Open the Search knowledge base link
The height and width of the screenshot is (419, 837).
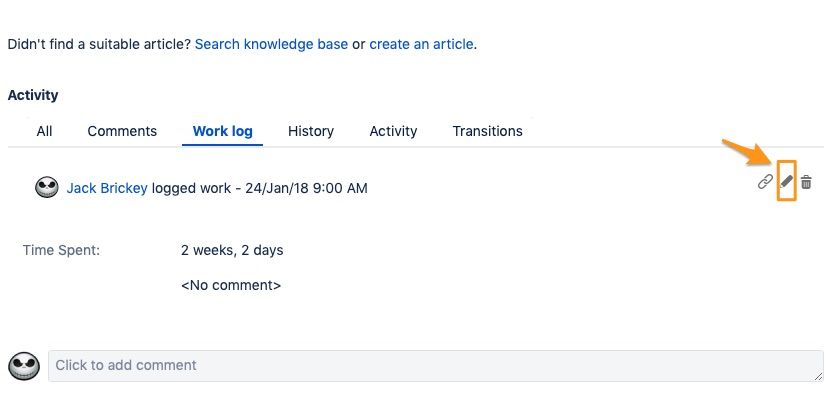point(271,45)
